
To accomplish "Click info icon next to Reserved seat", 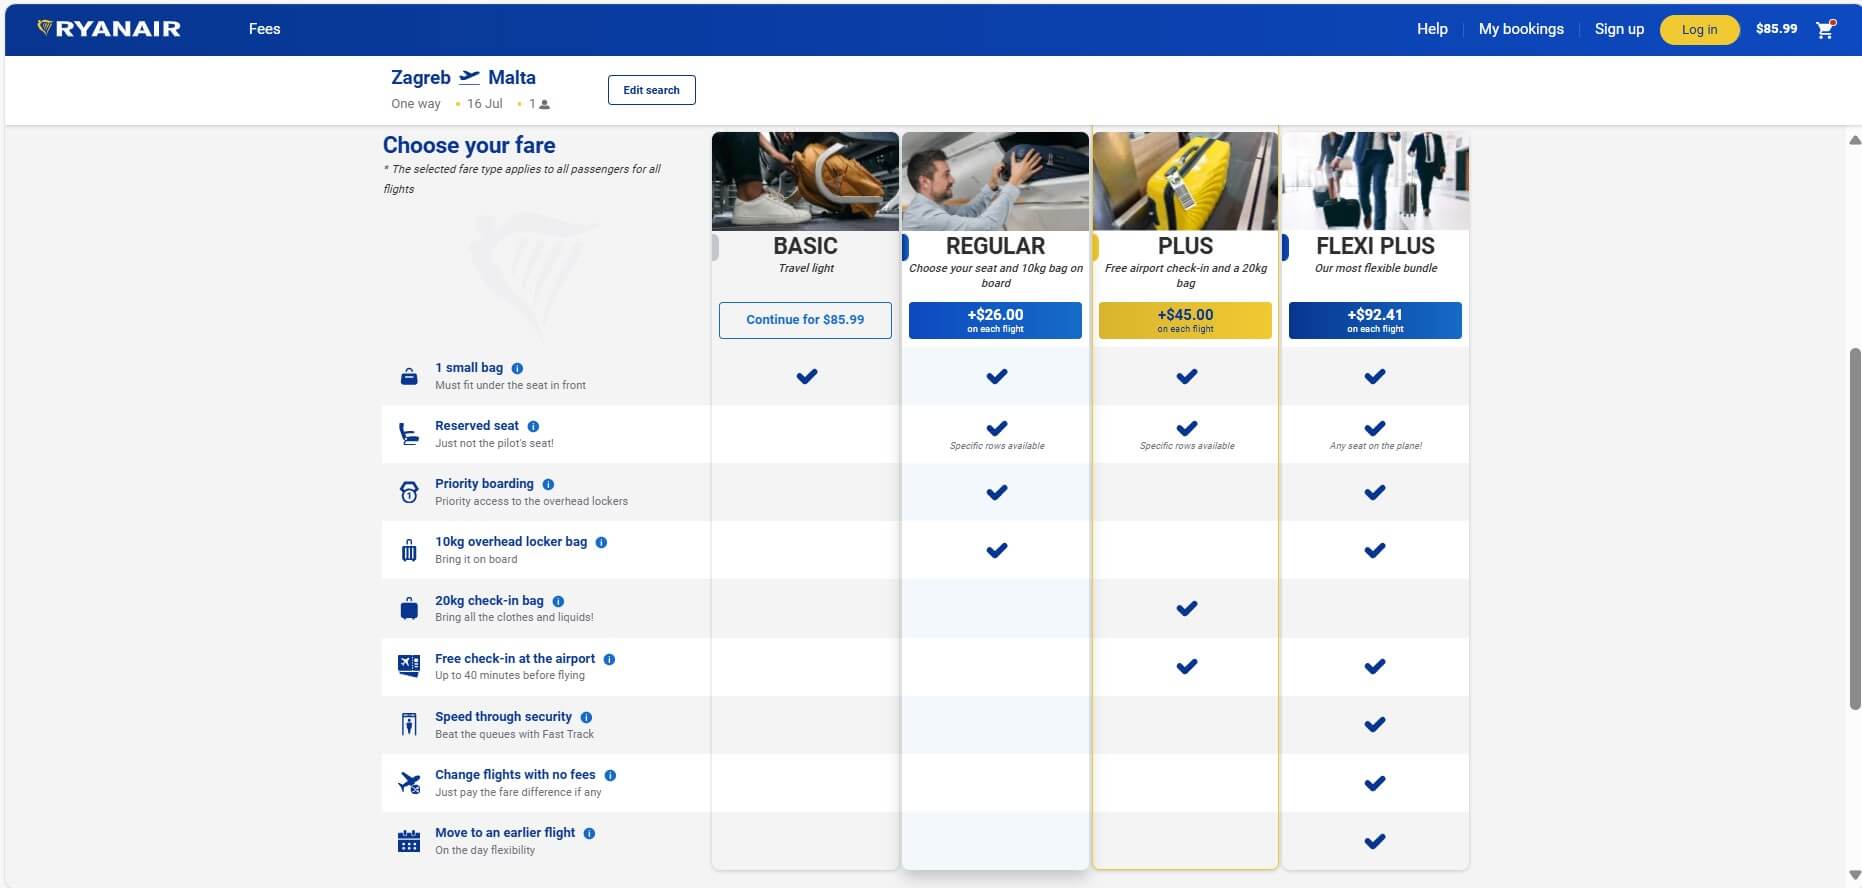I will pos(533,426).
